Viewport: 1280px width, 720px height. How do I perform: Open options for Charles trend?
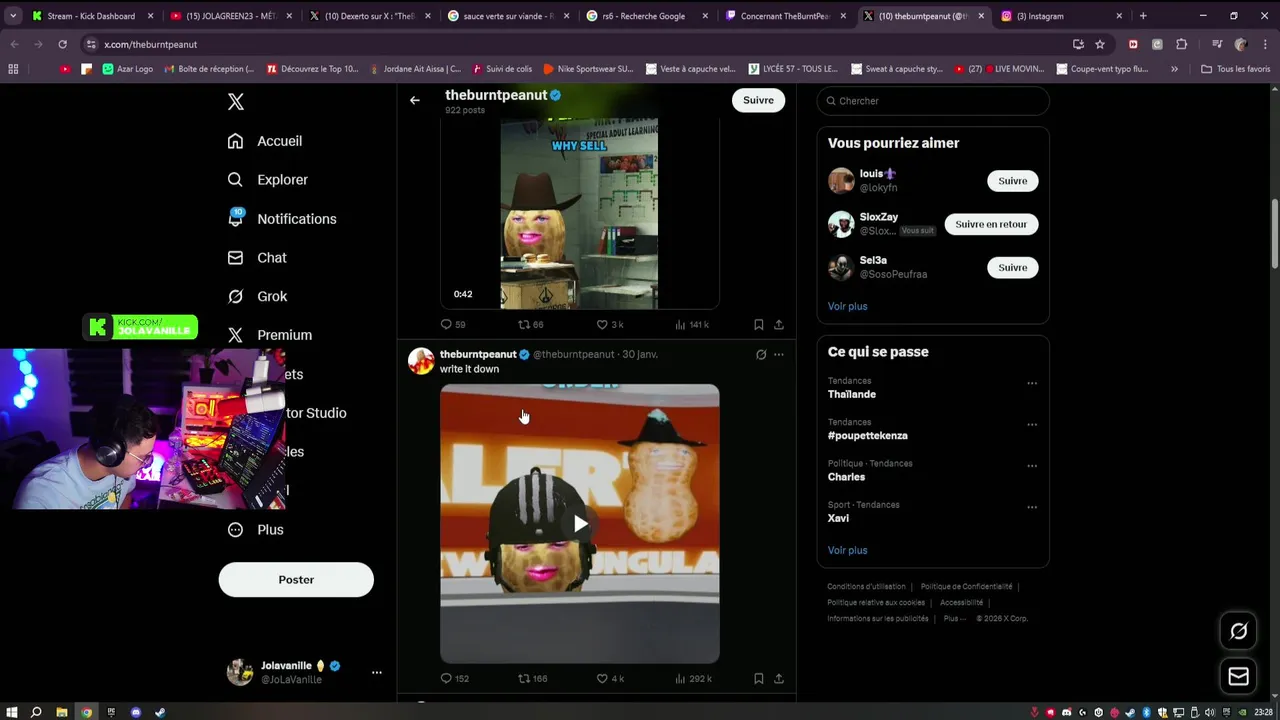[1032, 466]
